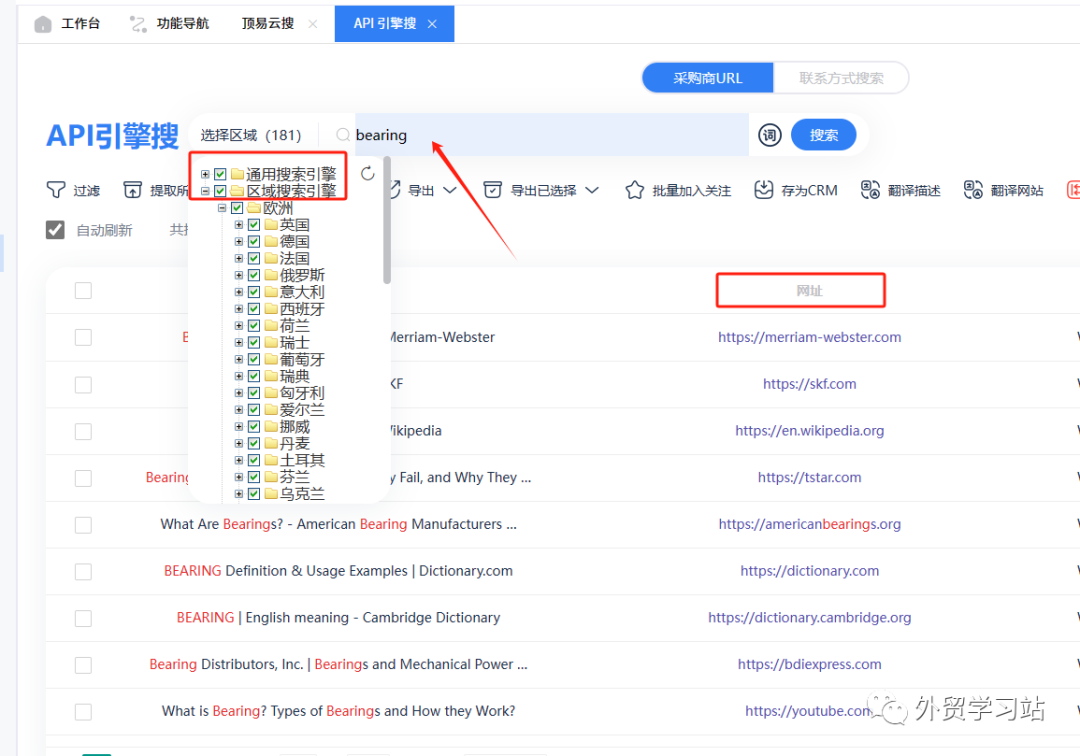Click the bearing search input field
This screenshot has height=756, width=1080.
(551, 135)
